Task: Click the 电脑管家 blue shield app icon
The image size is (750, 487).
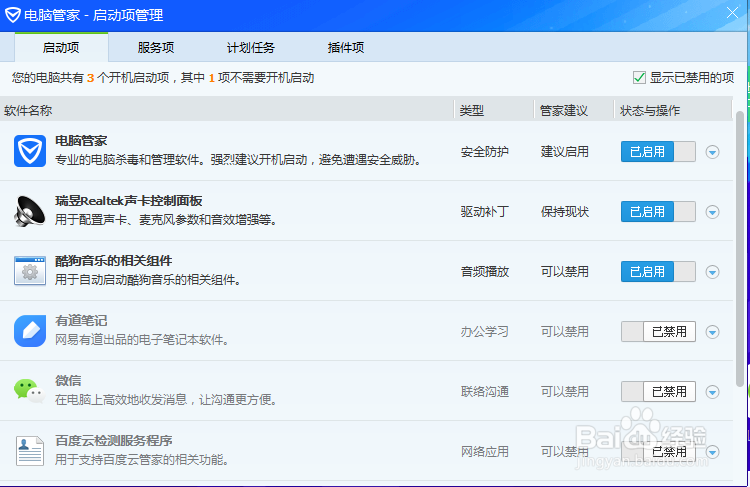Action: [x=30, y=151]
